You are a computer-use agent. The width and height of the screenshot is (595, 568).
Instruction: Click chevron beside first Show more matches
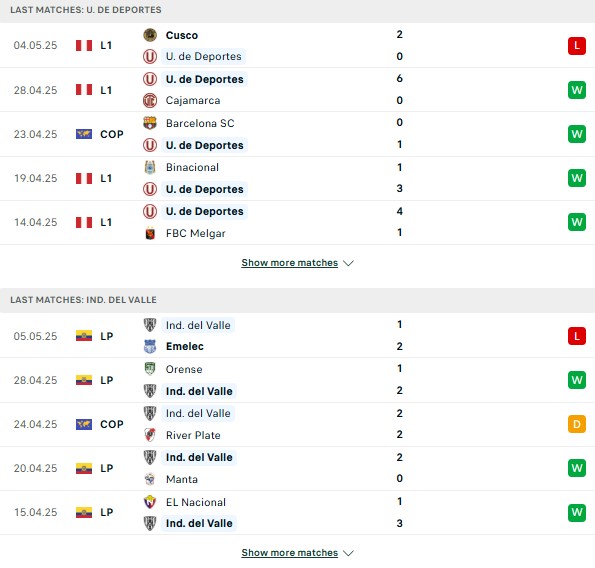[348, 263]
